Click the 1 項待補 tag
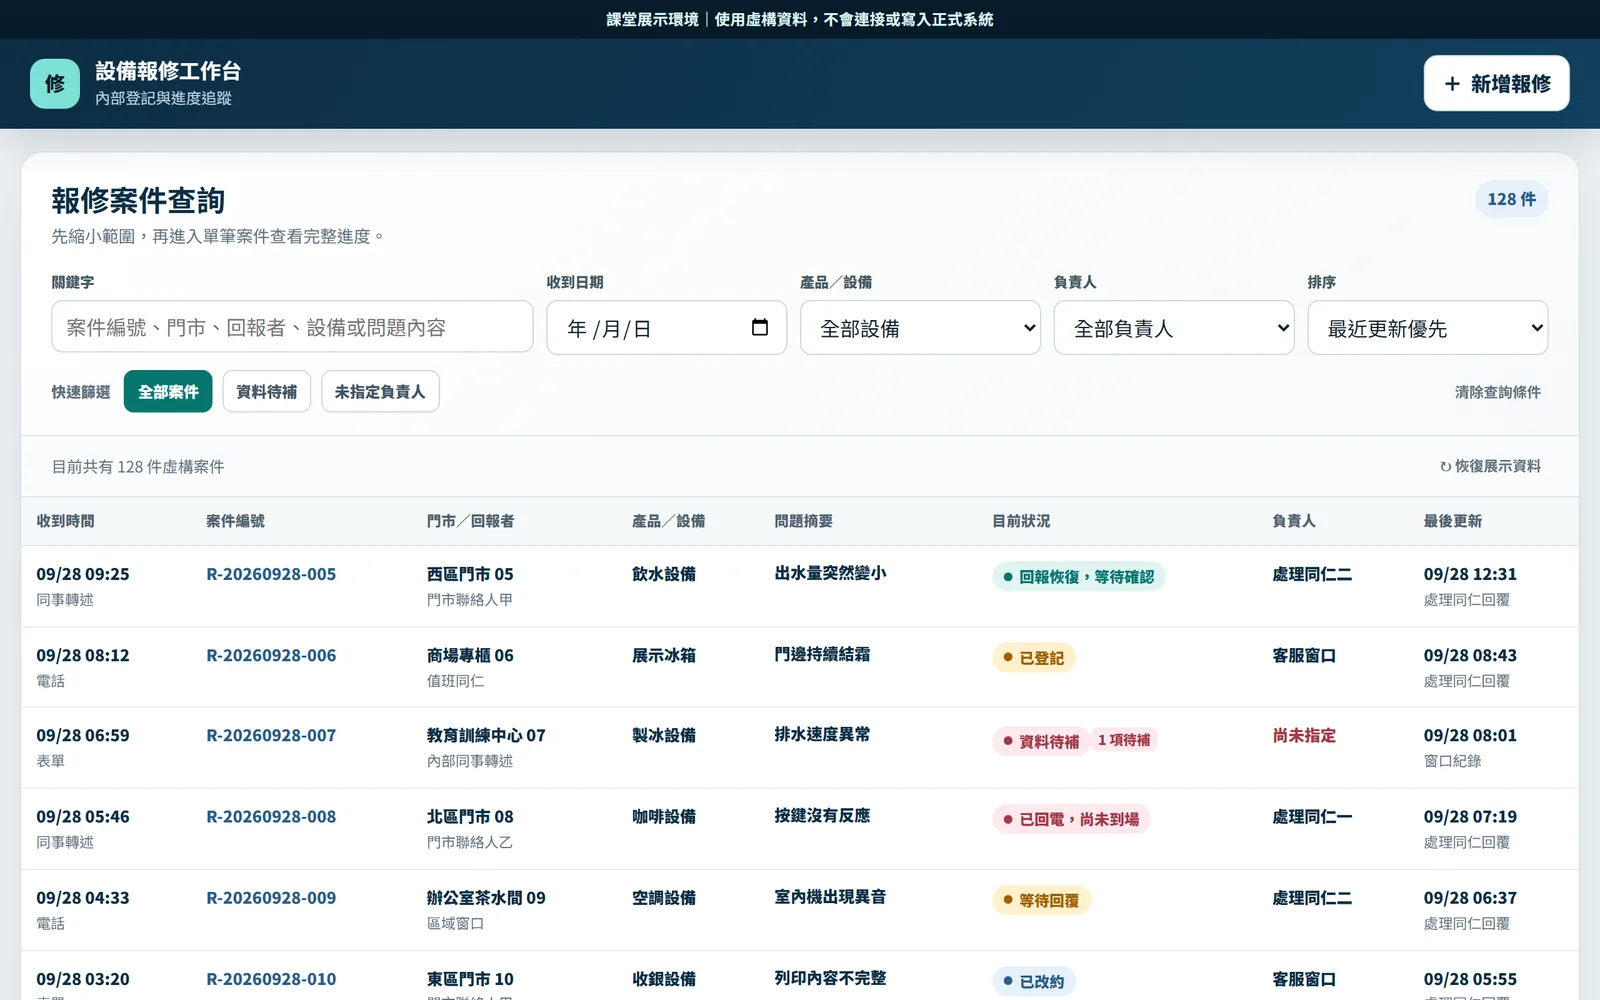 point(1124,740)
